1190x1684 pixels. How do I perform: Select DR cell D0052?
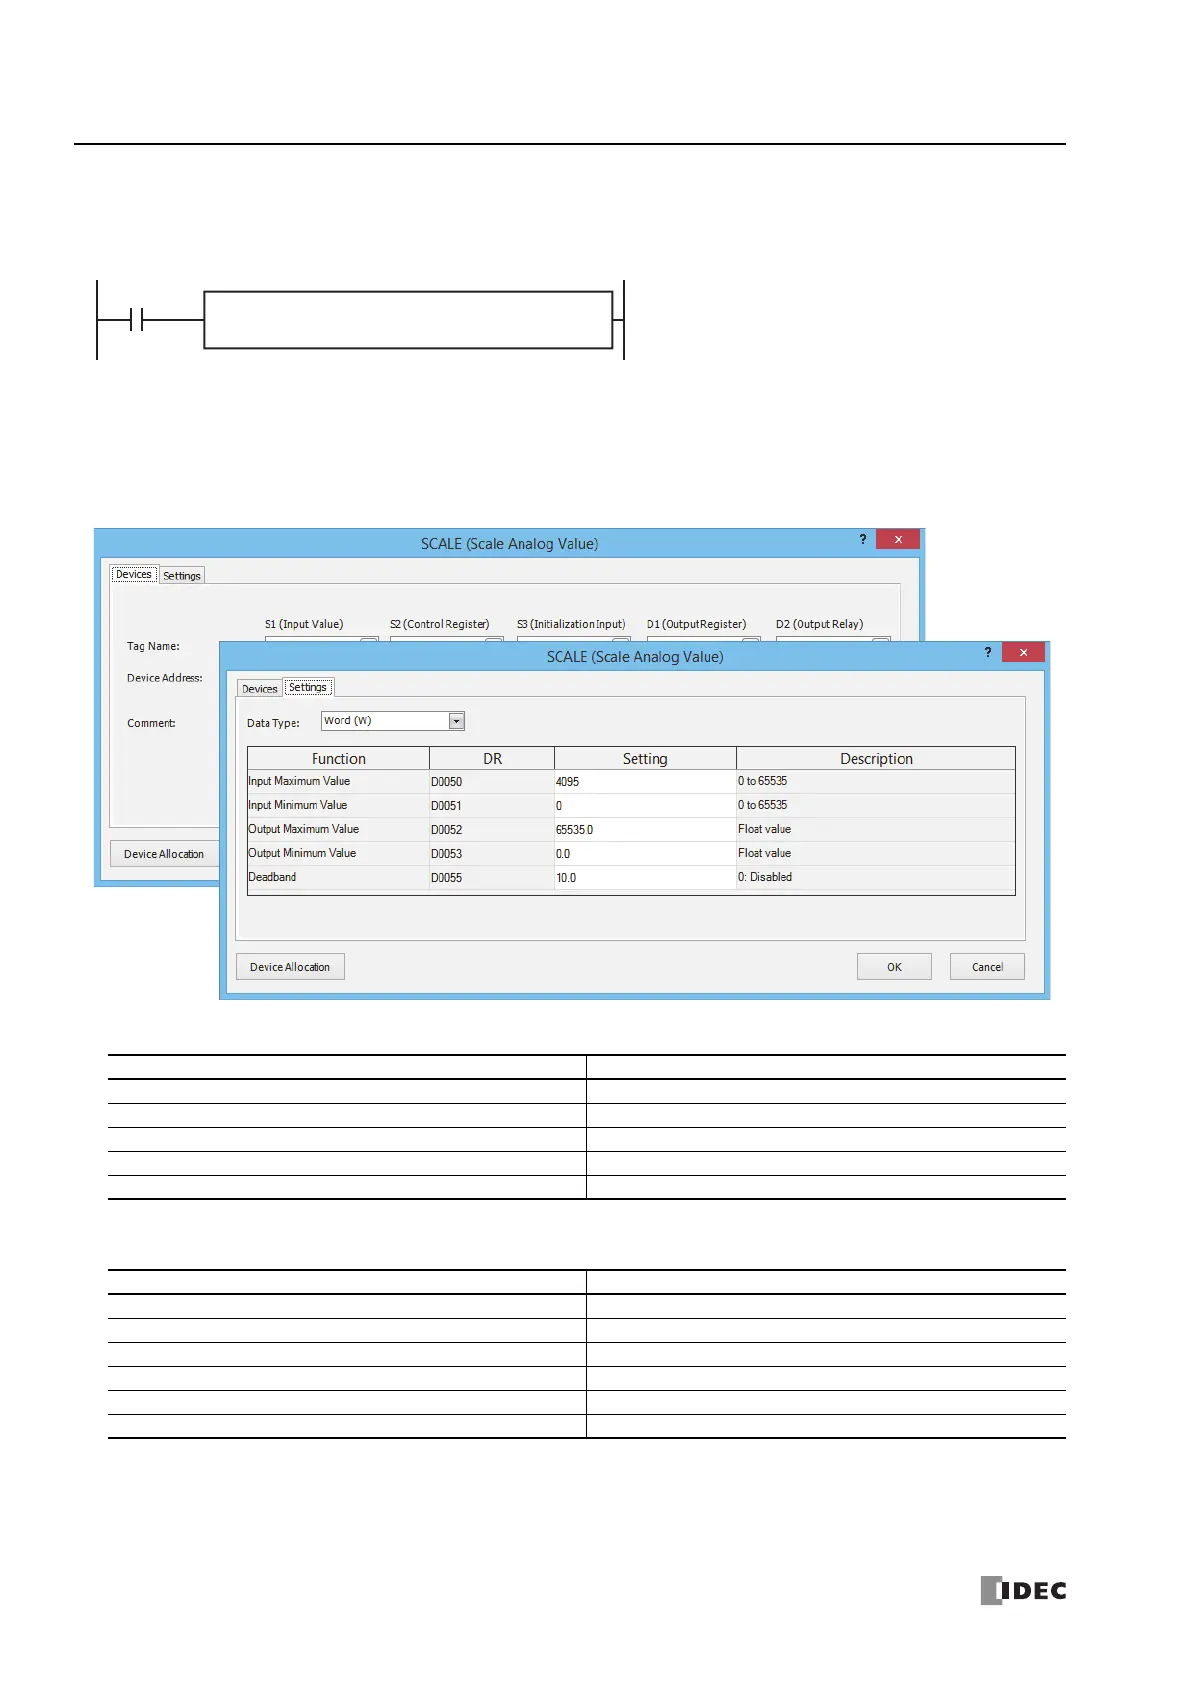[x=492, y=830]
